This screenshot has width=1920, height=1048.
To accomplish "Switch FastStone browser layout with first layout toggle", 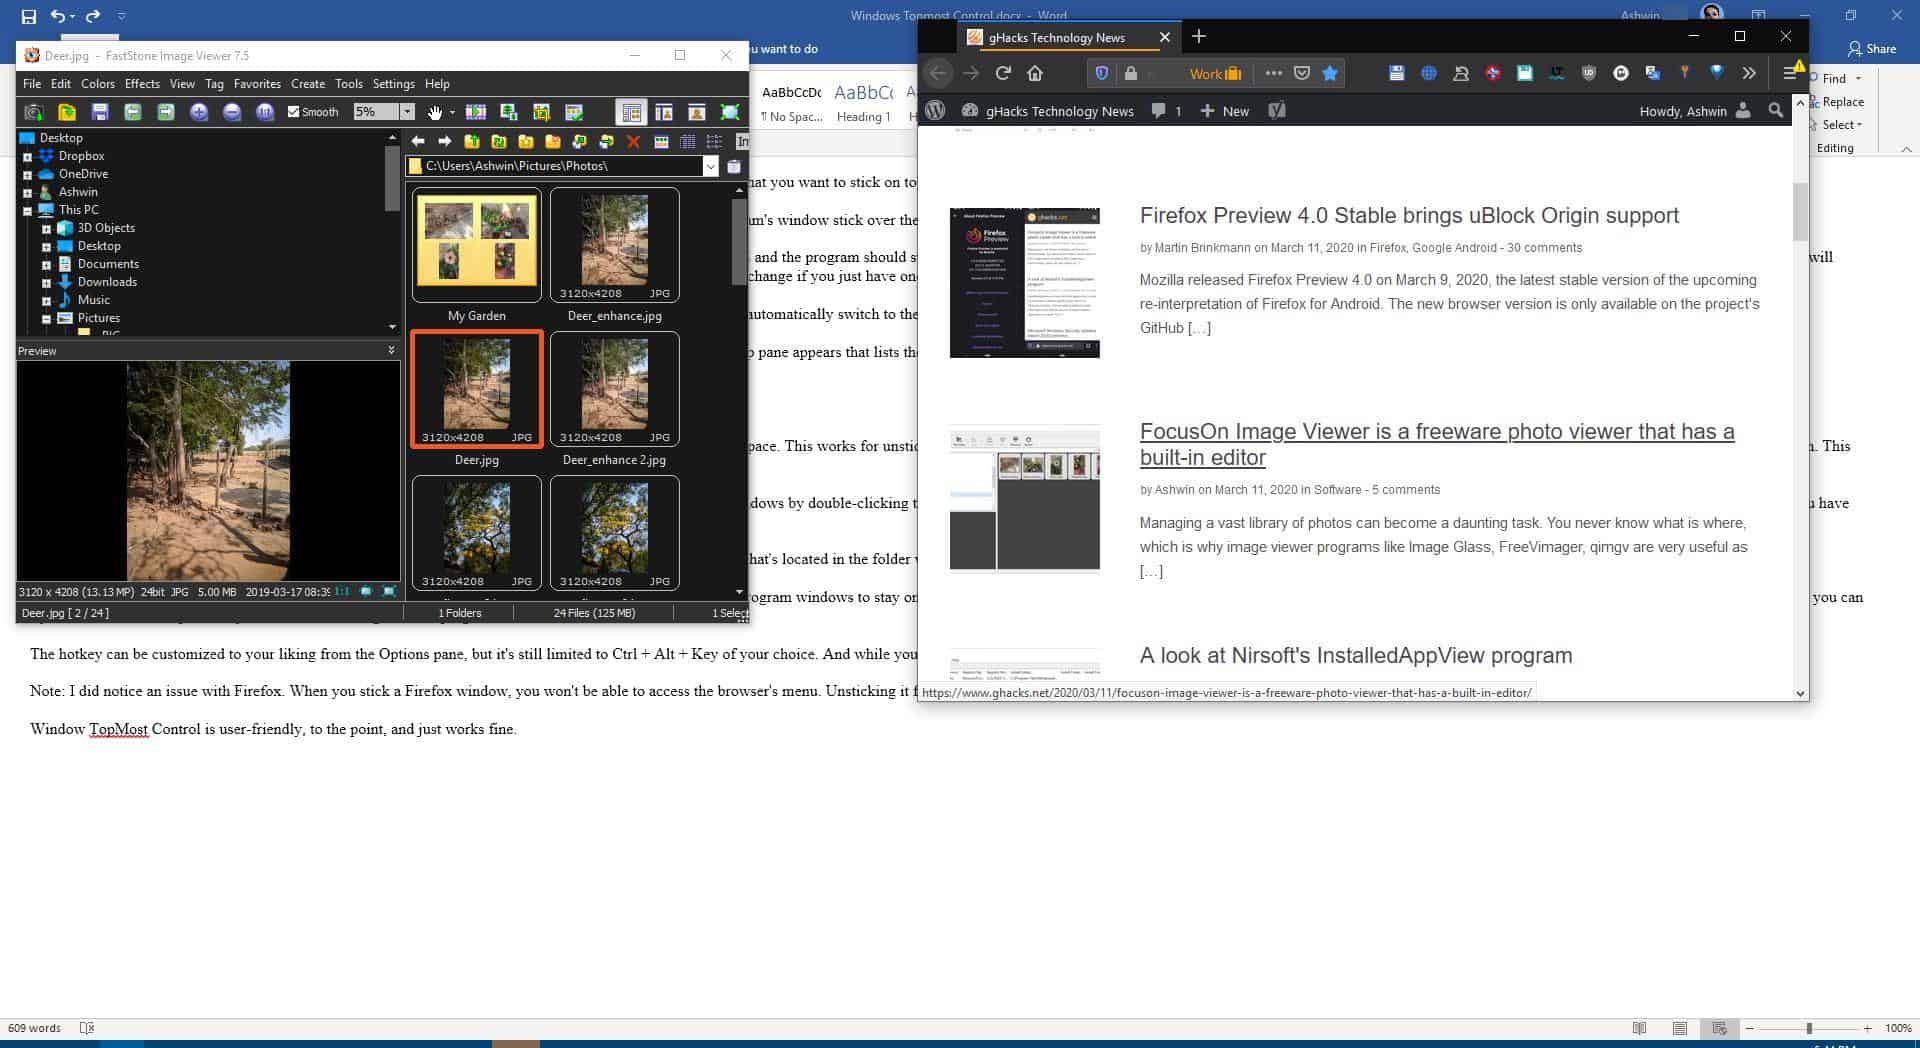I will click(632, 112).
